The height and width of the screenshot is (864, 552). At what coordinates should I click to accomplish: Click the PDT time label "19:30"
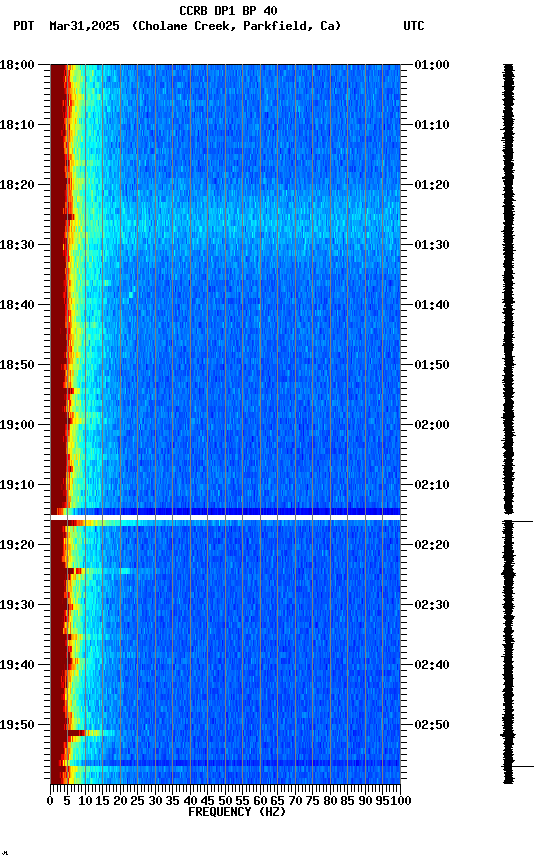[17, 605]
